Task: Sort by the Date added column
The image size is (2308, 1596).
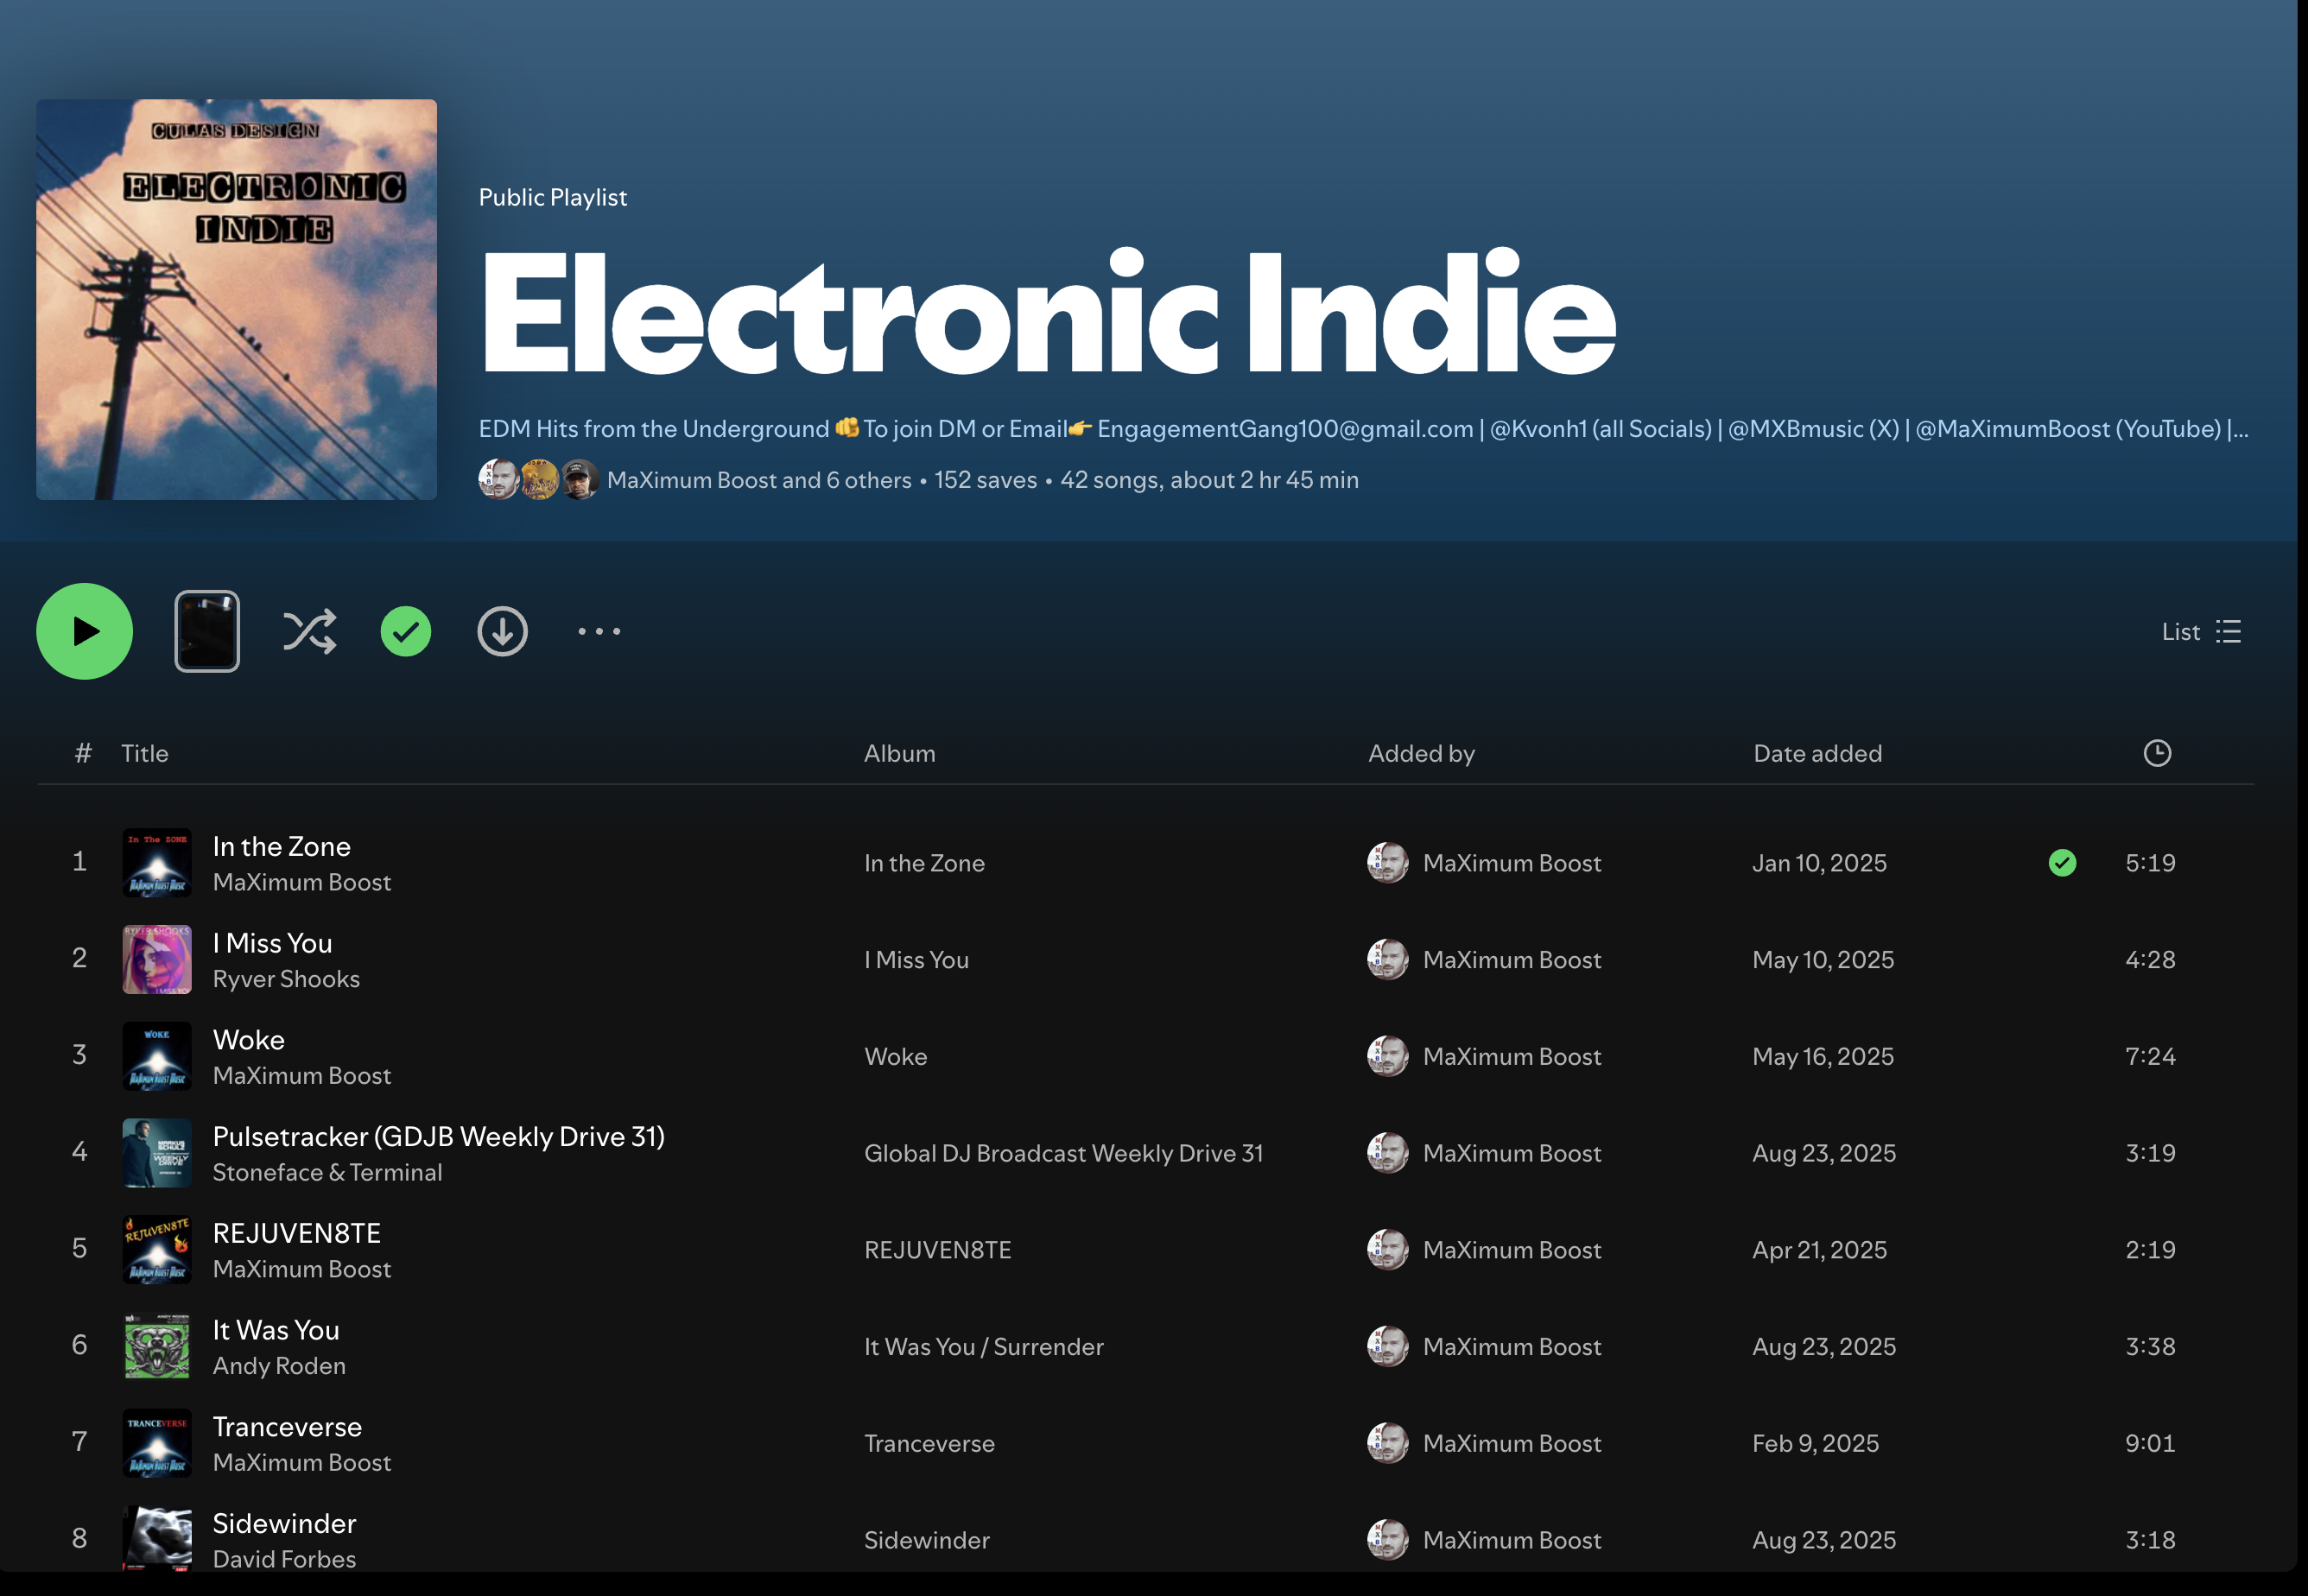Action: [x=1817, y=753]
